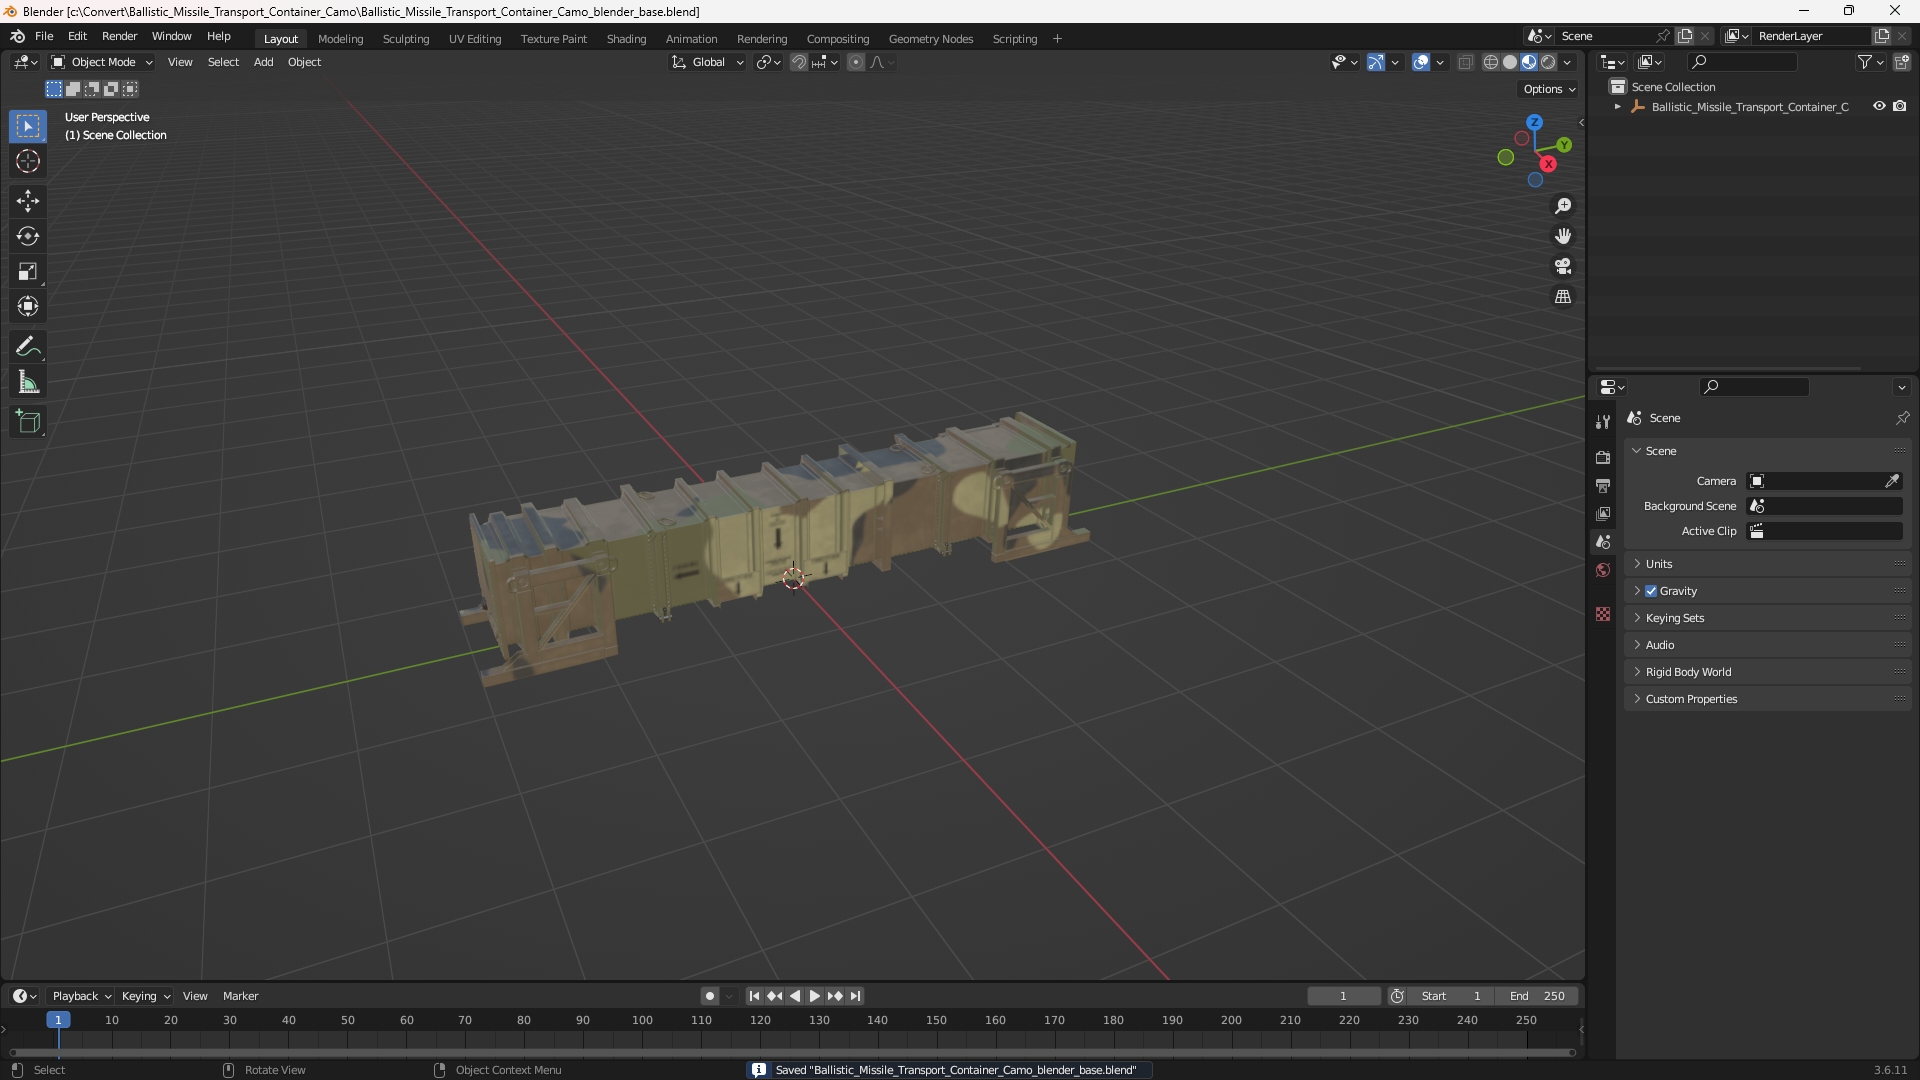The image size is (1920, 1080).
Task: Expand the Units panel
Action: coord(1768,564)
